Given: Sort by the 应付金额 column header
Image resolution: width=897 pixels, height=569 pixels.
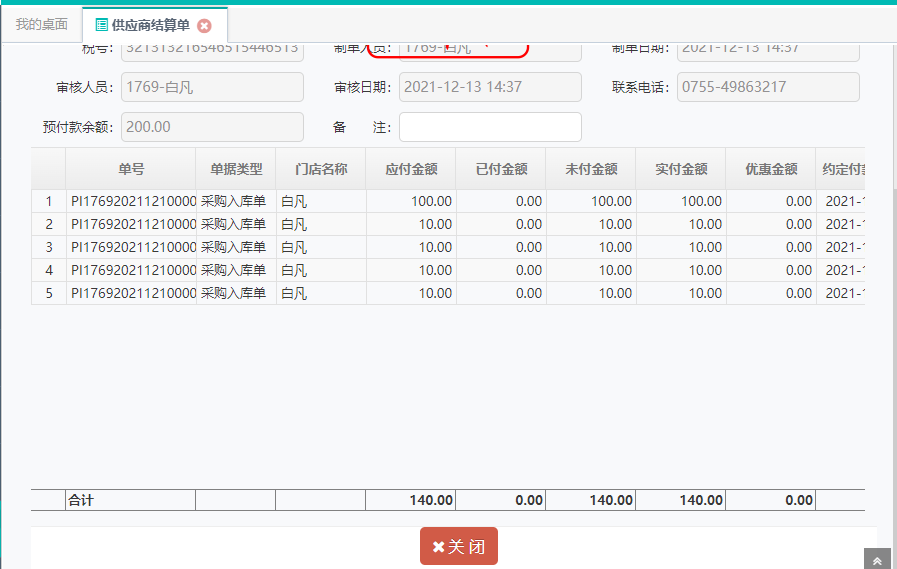Looking at the screenshot, I should (411, 169).
